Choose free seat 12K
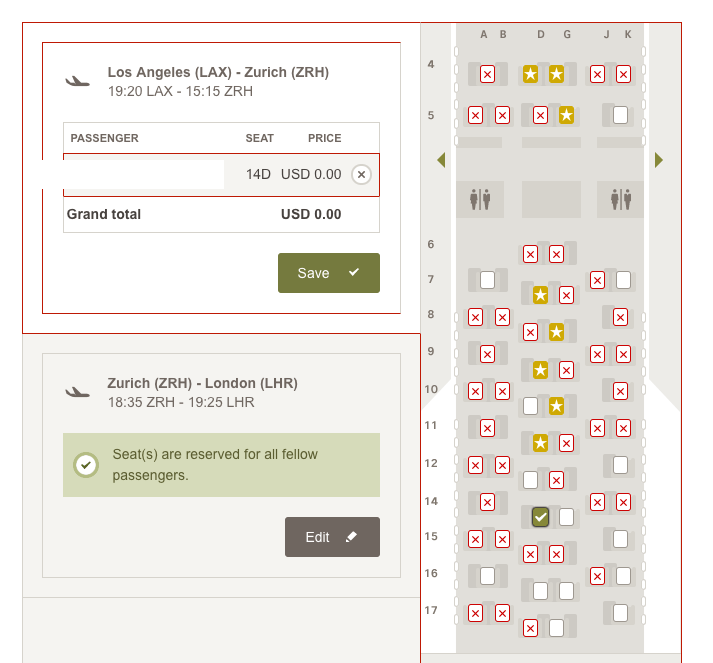This screenshot has height=663, width=713. pos(620,465)
